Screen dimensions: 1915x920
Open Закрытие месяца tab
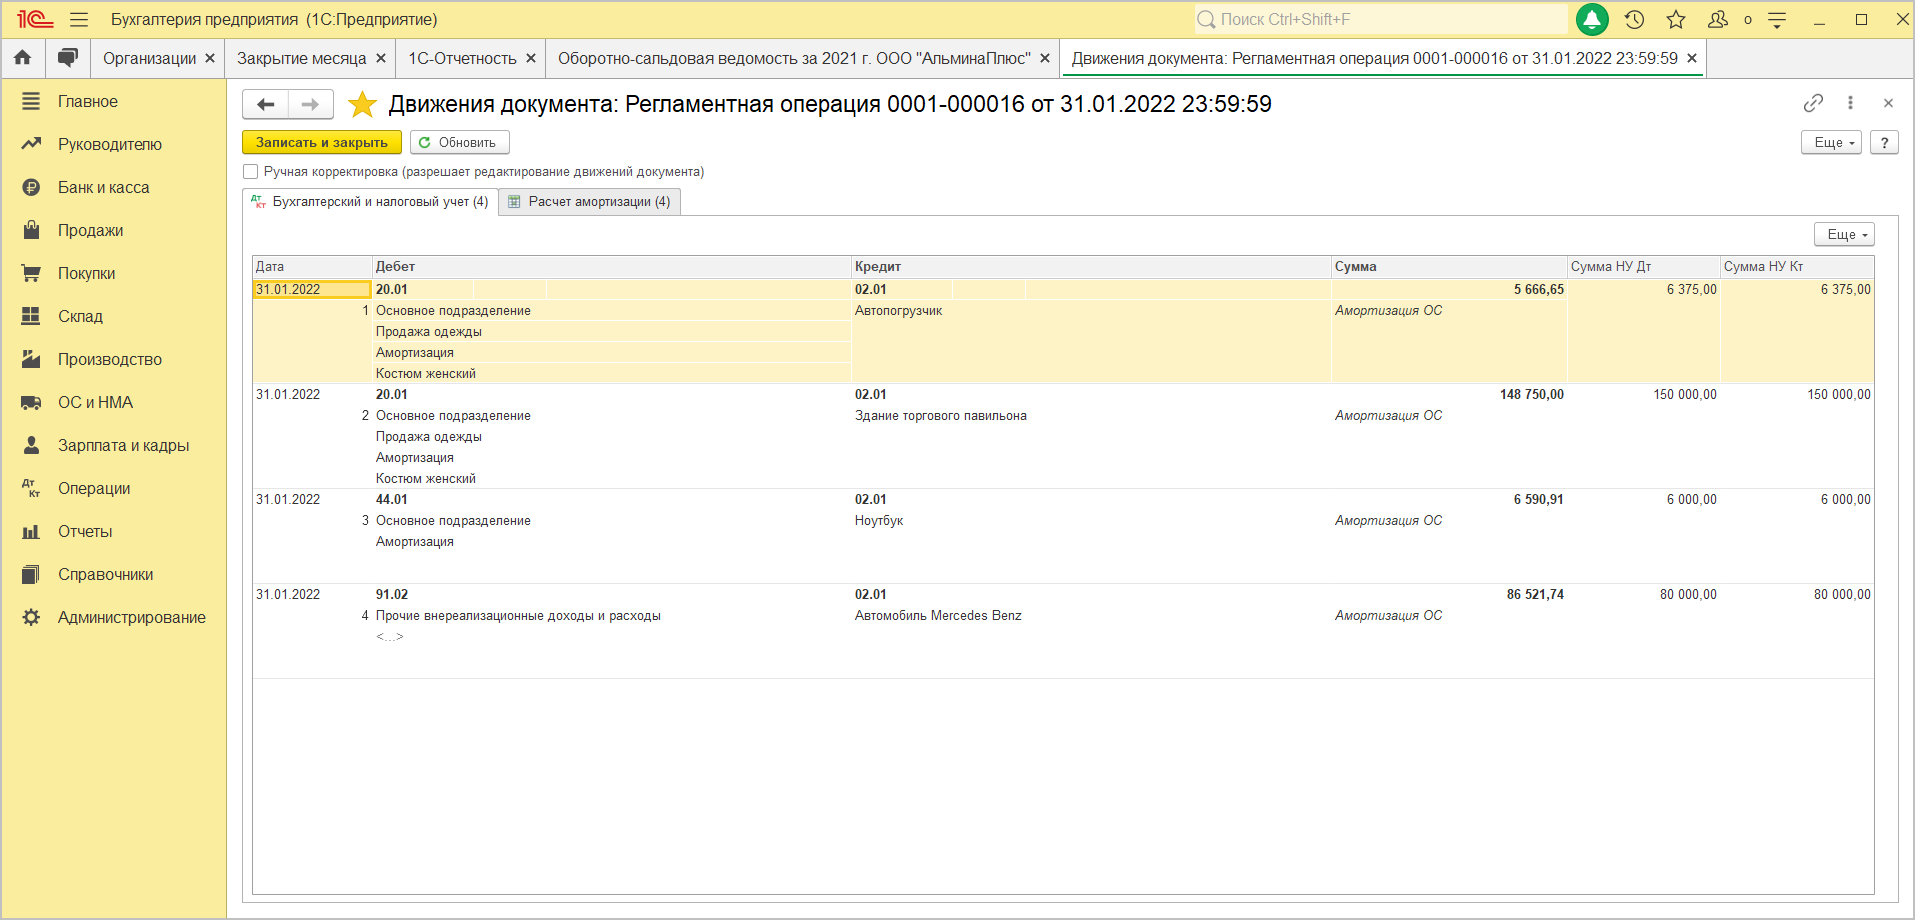pyautogui.click(x=301, y=59)
